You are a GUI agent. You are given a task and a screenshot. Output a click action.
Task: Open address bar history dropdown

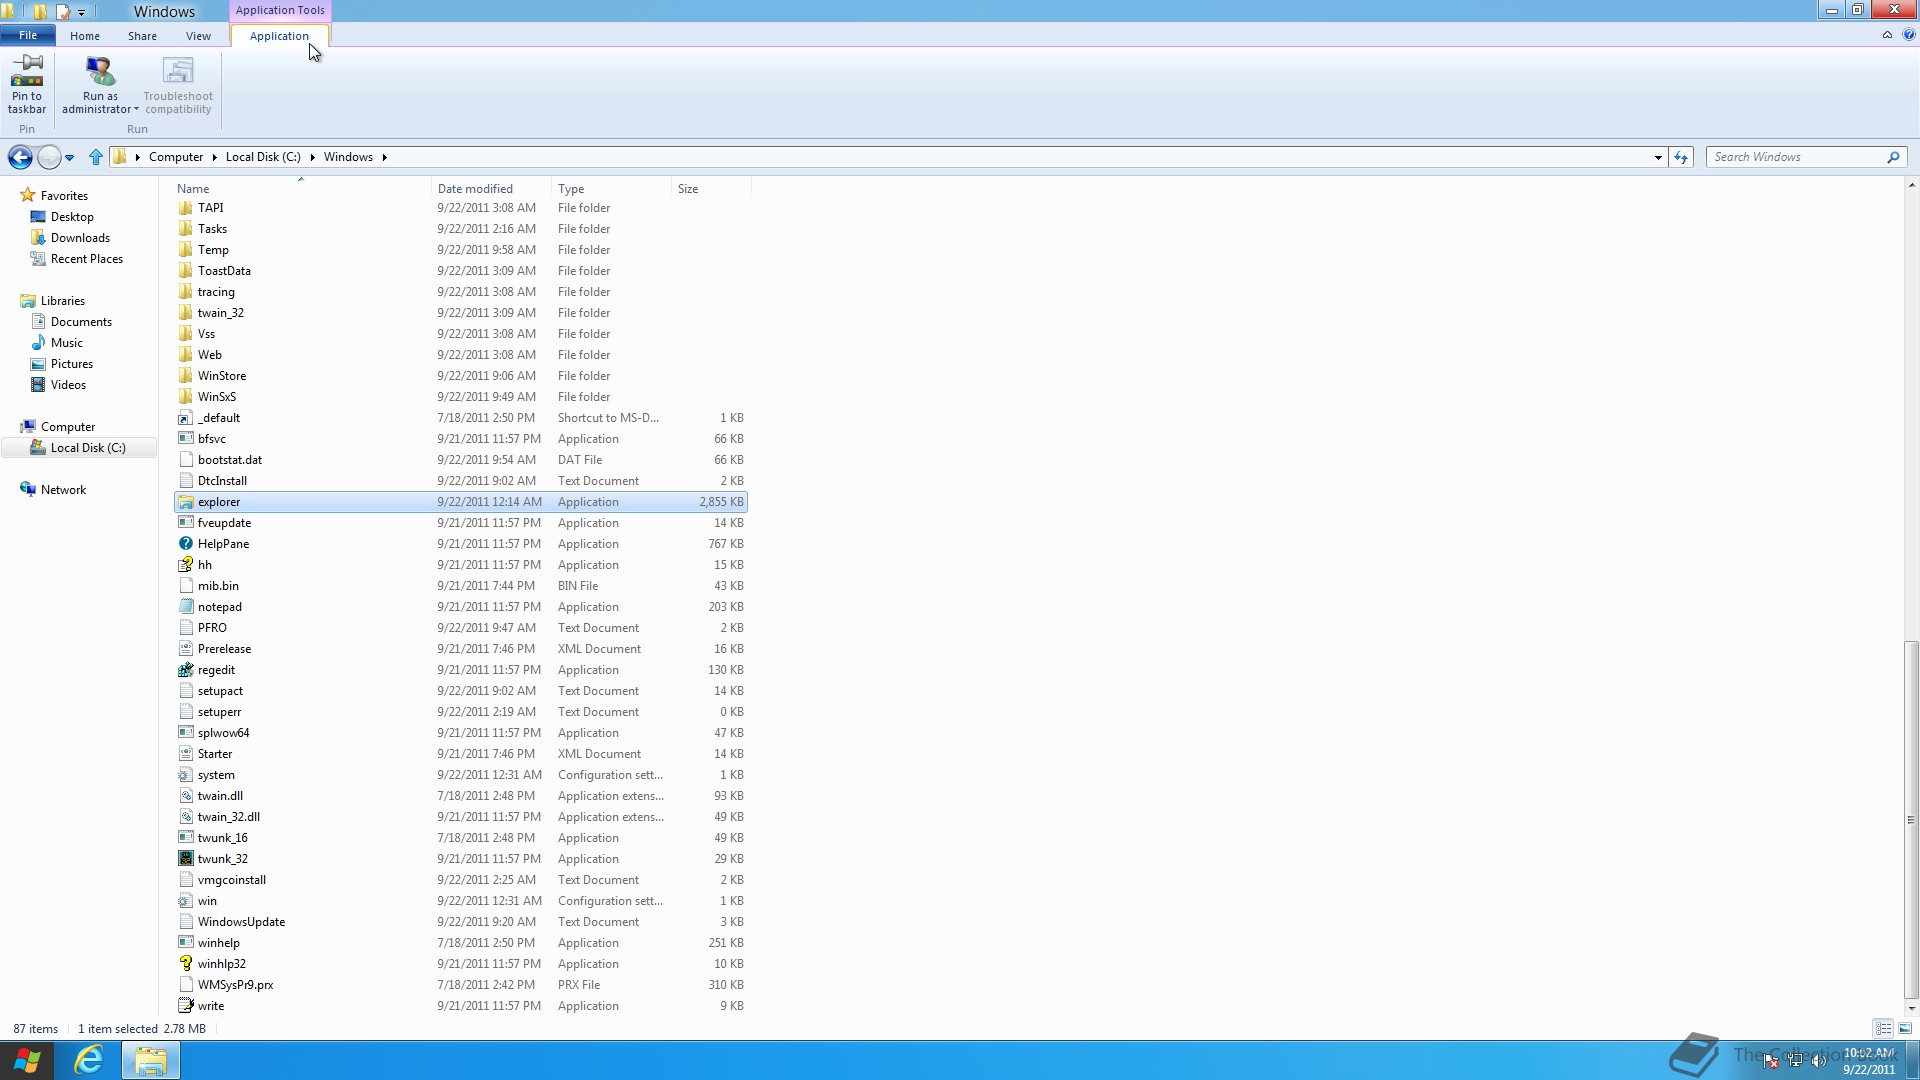click(1658, 157)
